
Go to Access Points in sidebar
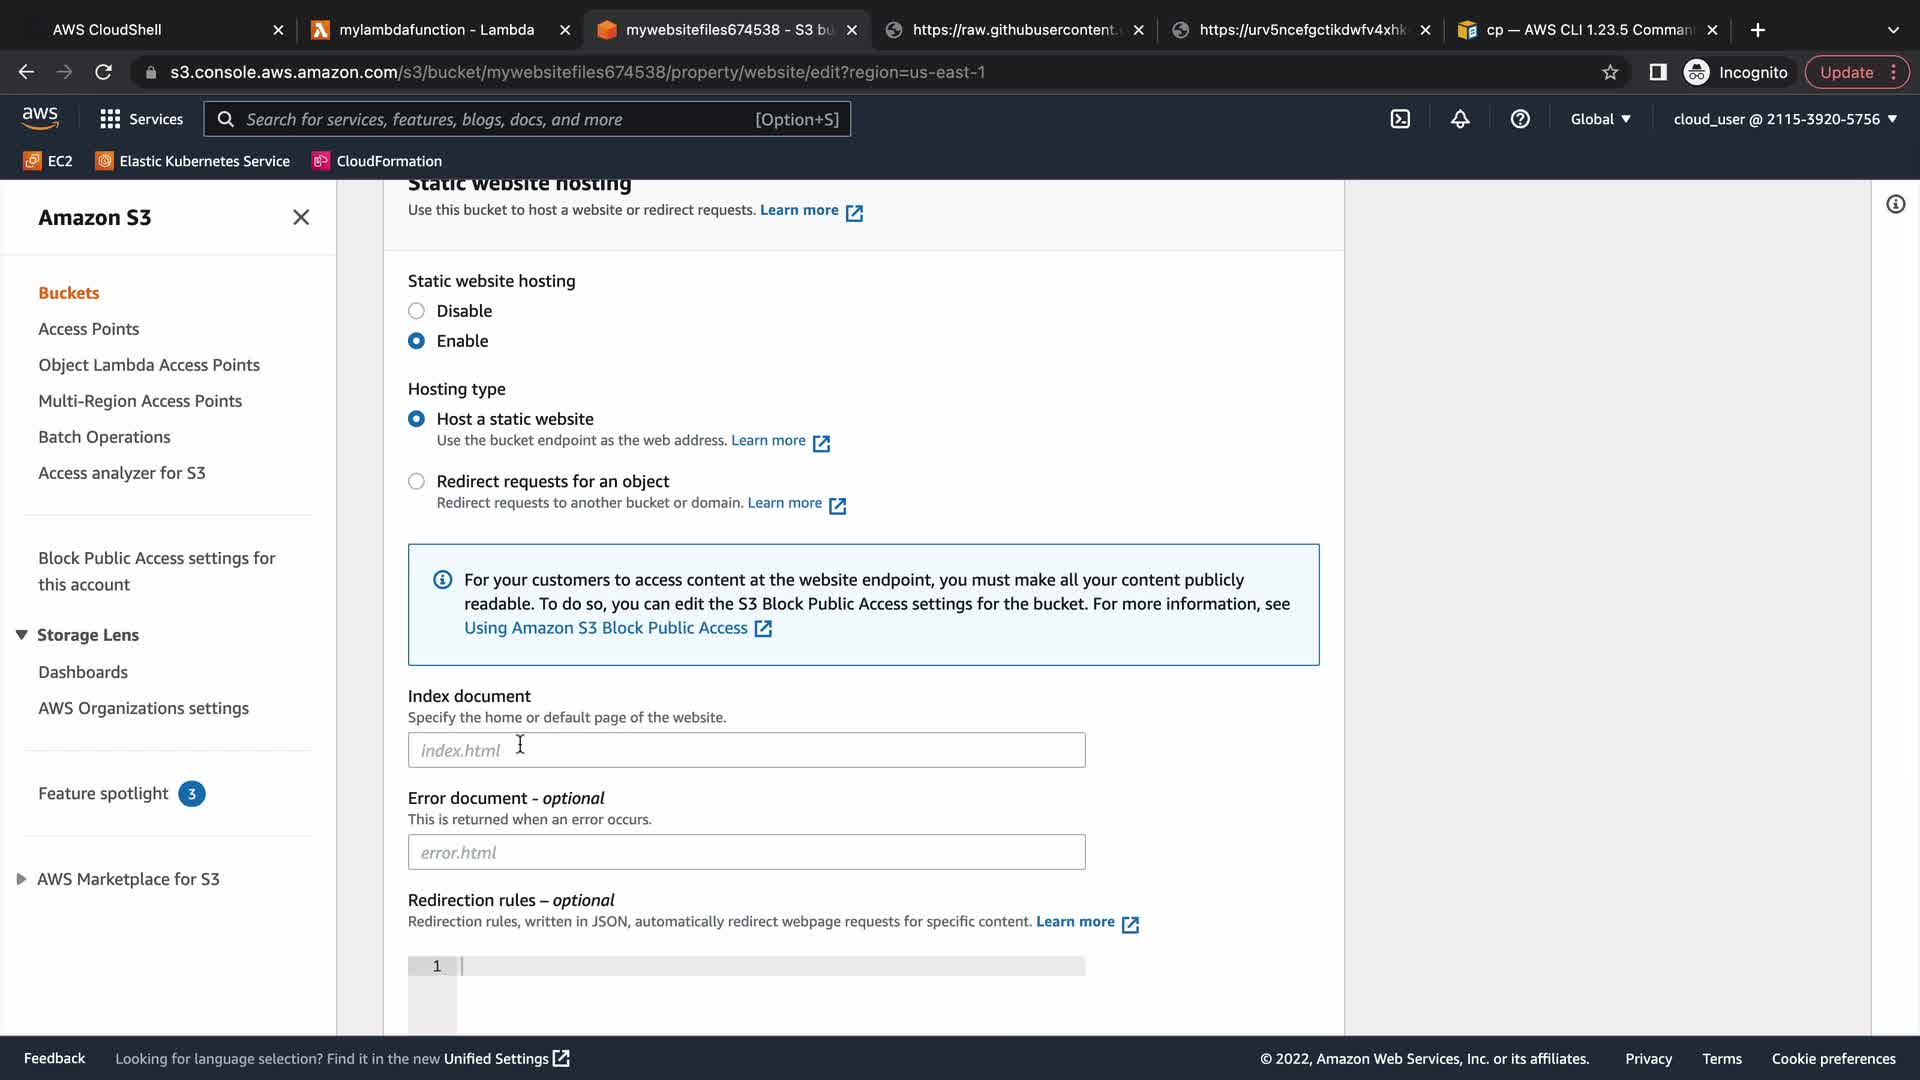pos(89,329)
